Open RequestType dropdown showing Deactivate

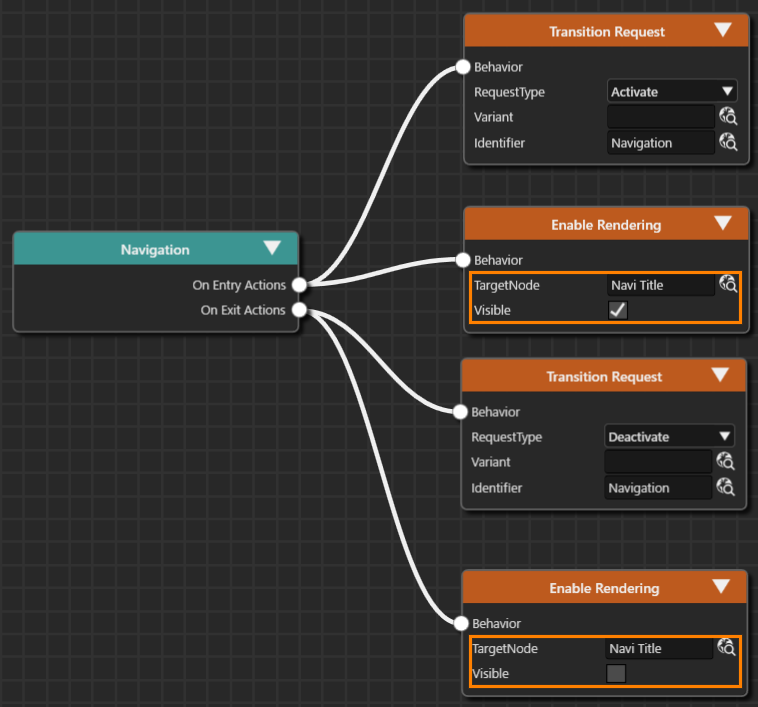click(670, 436)
